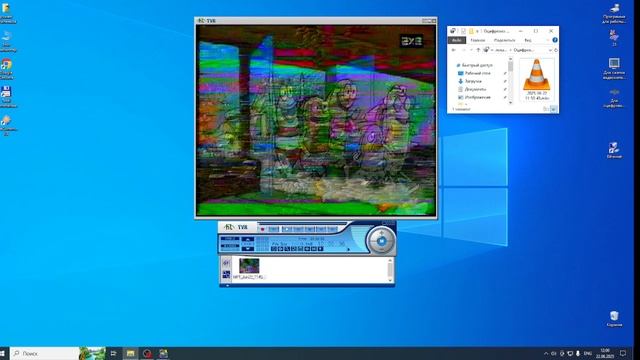Click the TVR app icon on taskbar
Viewport: 640px width, 360px height.
[164, 353]
